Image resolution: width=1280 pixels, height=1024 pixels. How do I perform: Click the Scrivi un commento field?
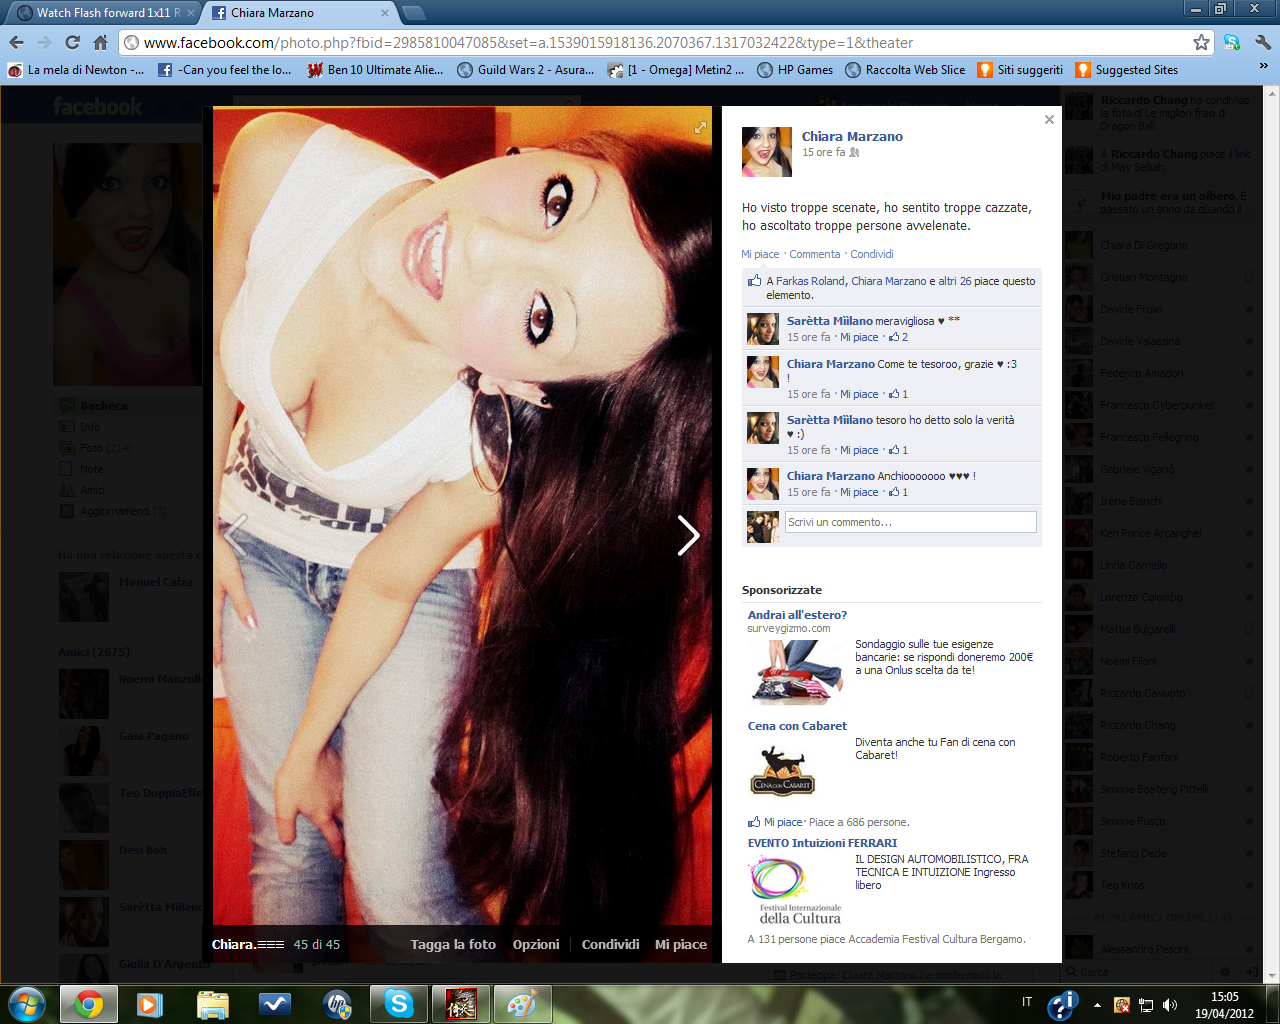click(910, 522)
